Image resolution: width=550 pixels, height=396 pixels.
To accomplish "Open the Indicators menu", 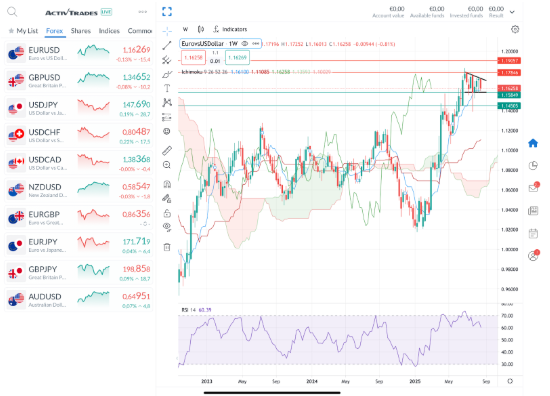I will pyautogui.click(x=230, y=29).
